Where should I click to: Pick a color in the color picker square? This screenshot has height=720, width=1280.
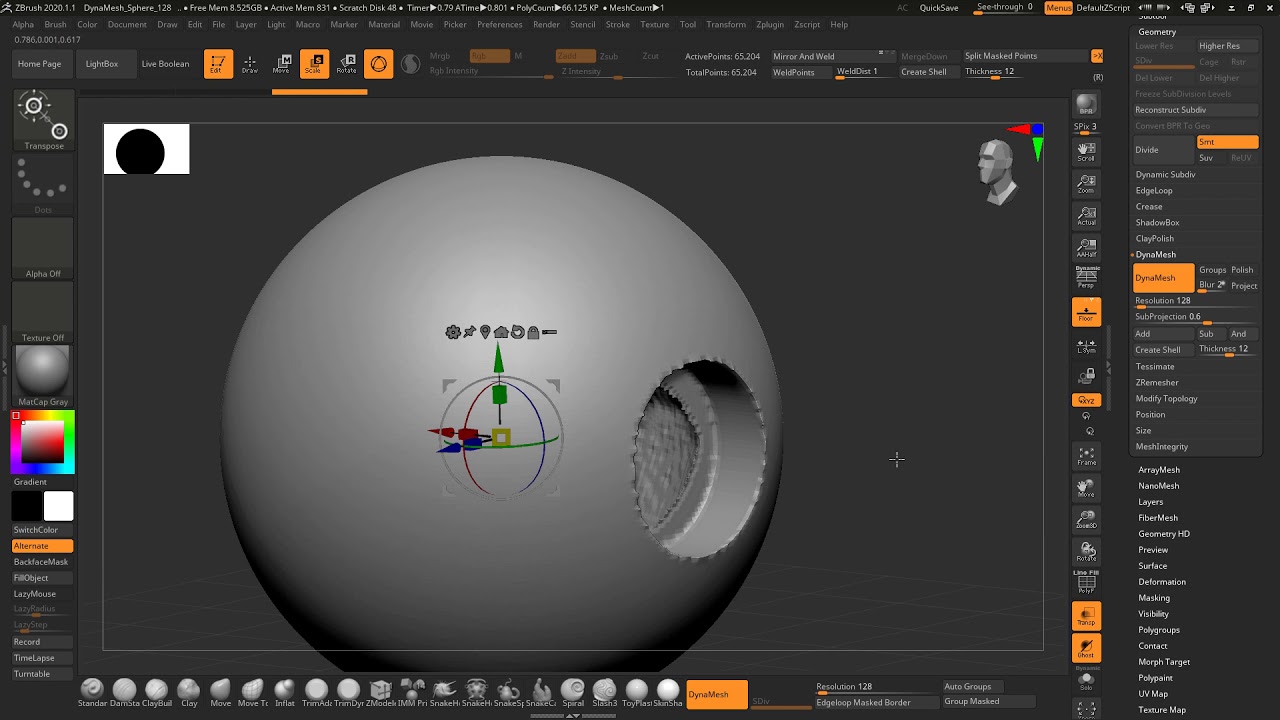coord(43,441)
